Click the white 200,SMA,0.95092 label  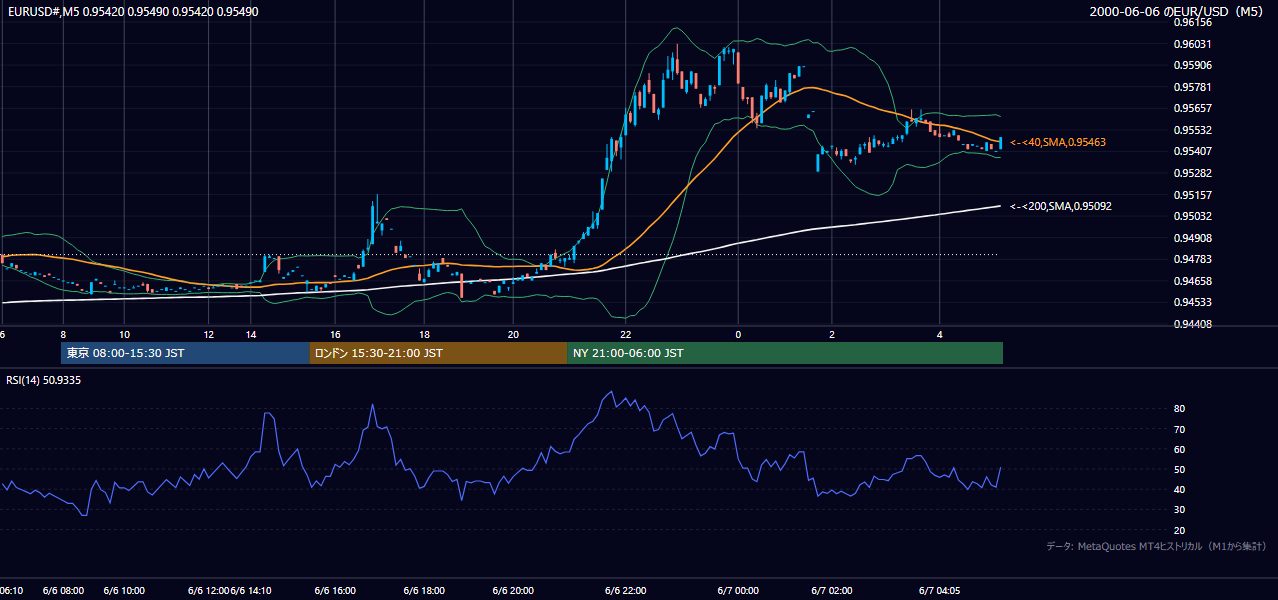point(1060,206)
